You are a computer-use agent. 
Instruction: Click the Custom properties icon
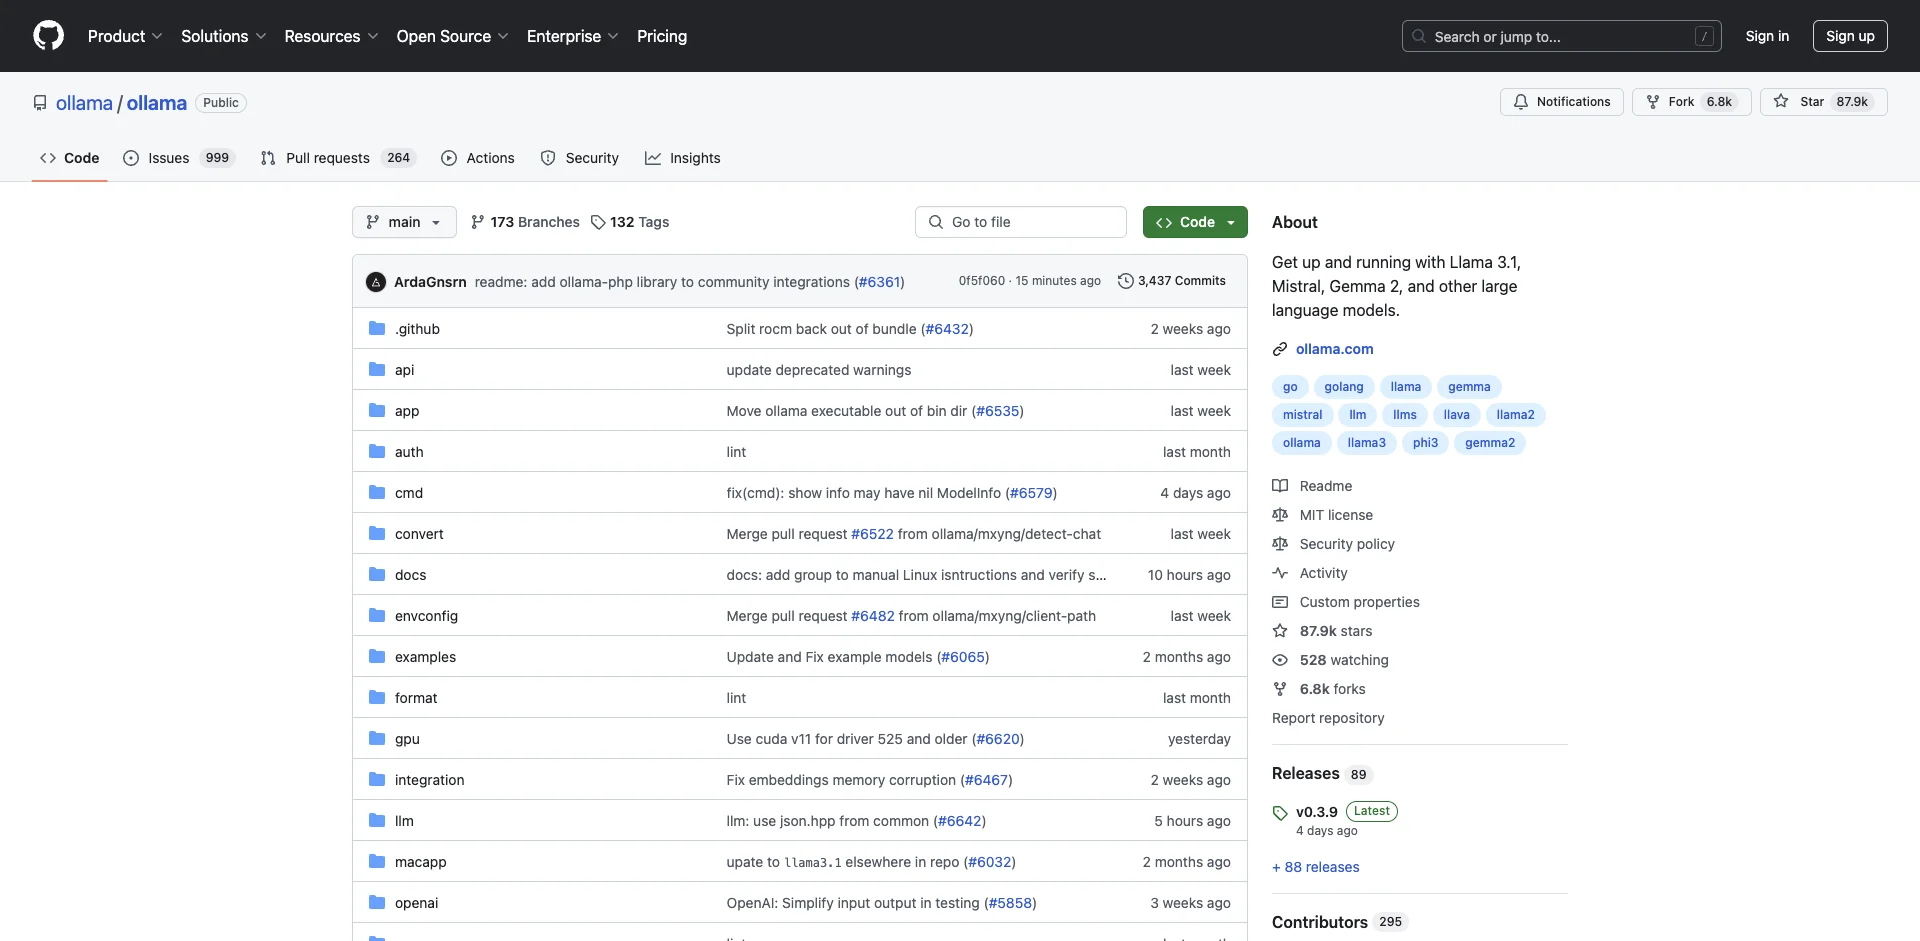coord(1280,602)
